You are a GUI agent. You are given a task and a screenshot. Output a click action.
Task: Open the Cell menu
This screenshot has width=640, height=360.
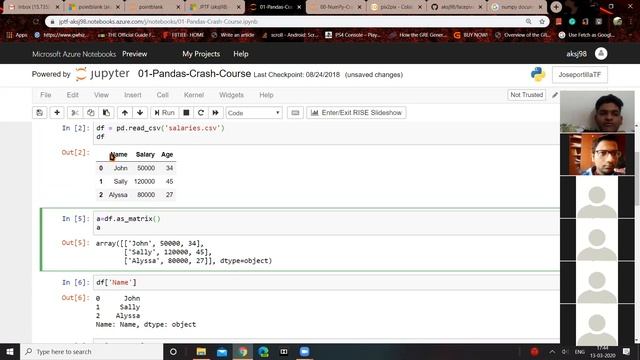(x=162, y=95)
